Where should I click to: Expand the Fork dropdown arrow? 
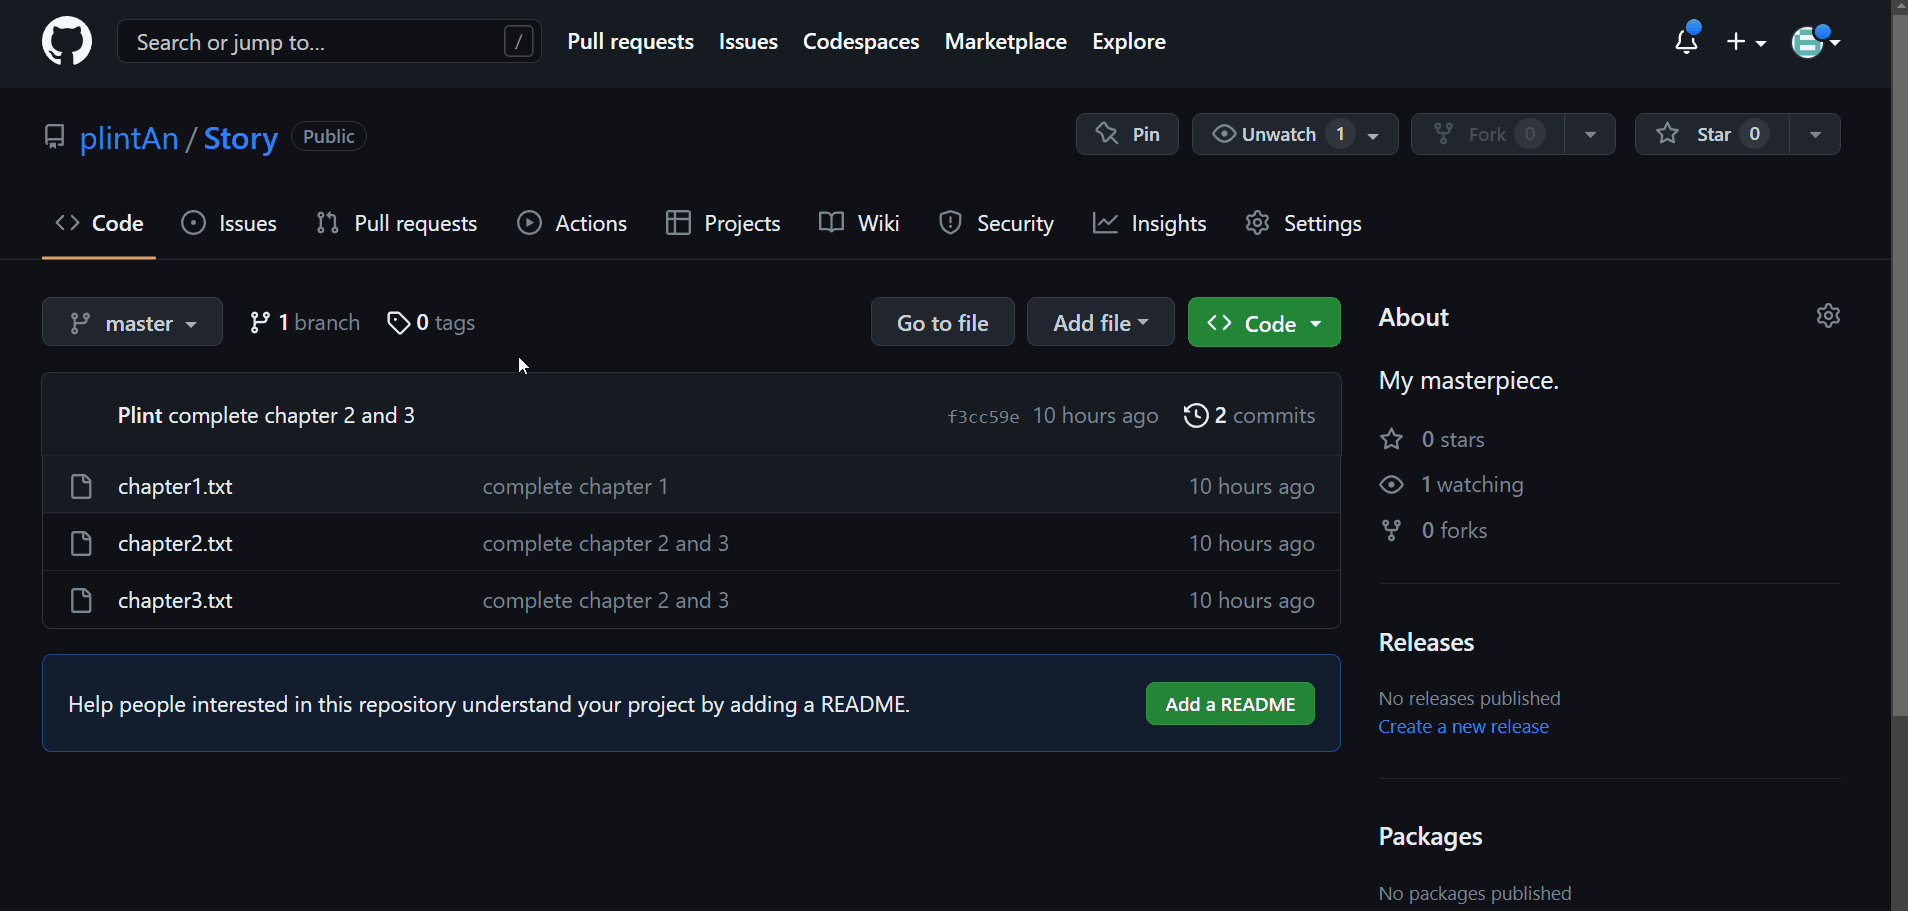[1590, 134]
